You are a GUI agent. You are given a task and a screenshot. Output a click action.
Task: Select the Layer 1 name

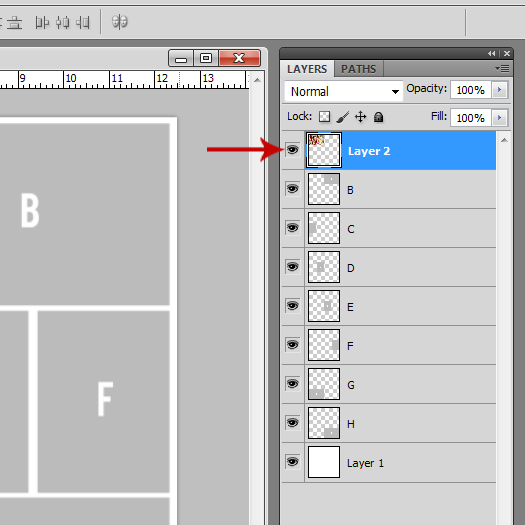[365, 463]
